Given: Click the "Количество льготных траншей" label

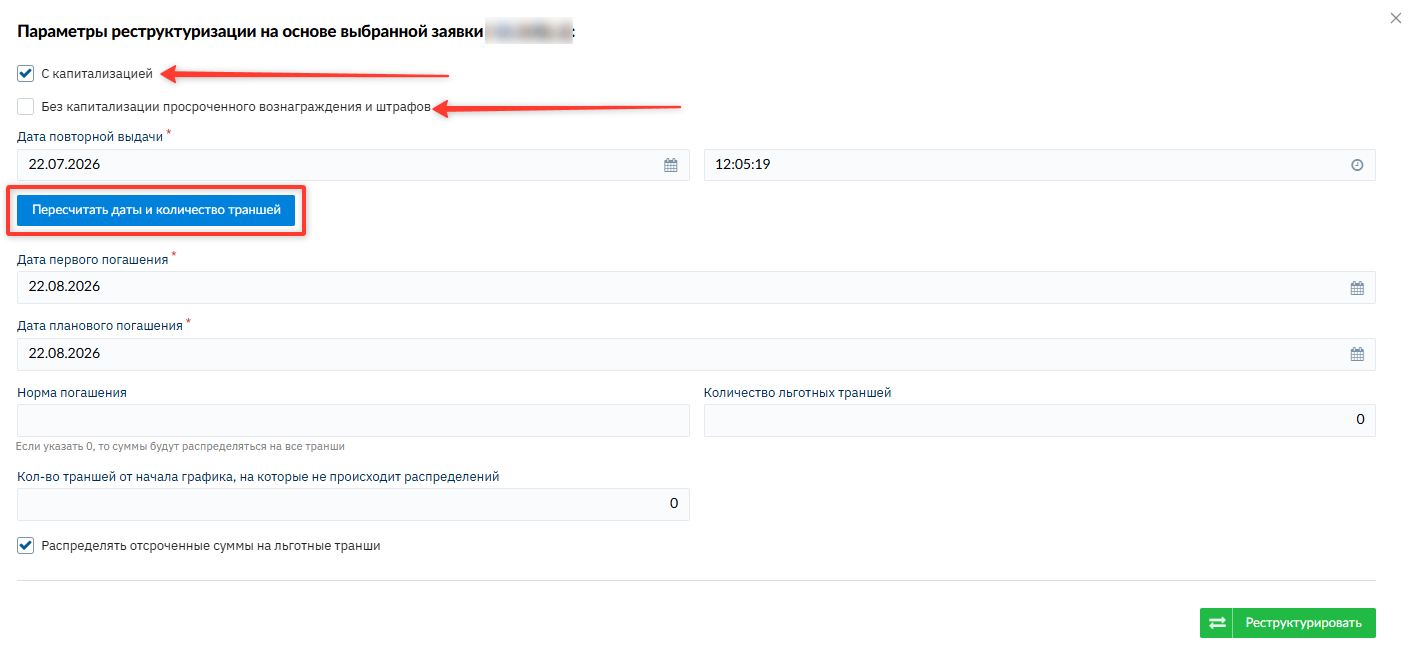Looking at the screenshot, I should pos(798,393).
